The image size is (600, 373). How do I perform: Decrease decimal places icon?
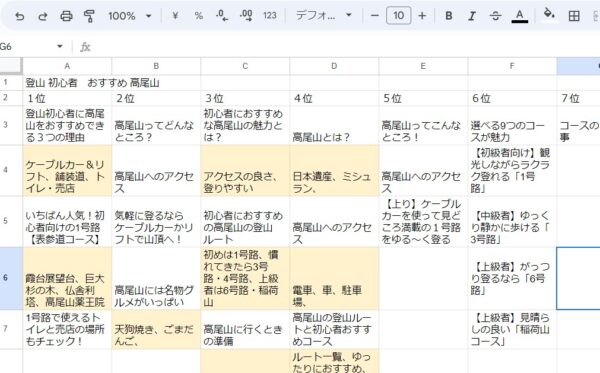click(222, 16)
